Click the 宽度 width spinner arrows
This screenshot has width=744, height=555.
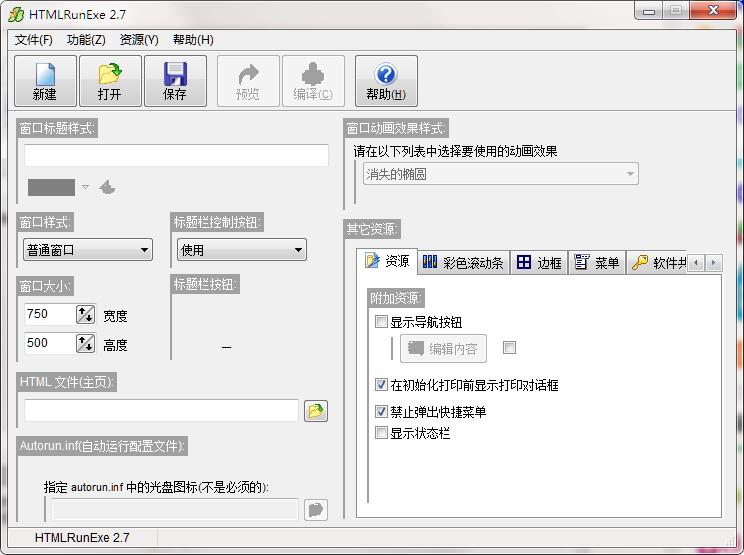(x=85, y=314)
